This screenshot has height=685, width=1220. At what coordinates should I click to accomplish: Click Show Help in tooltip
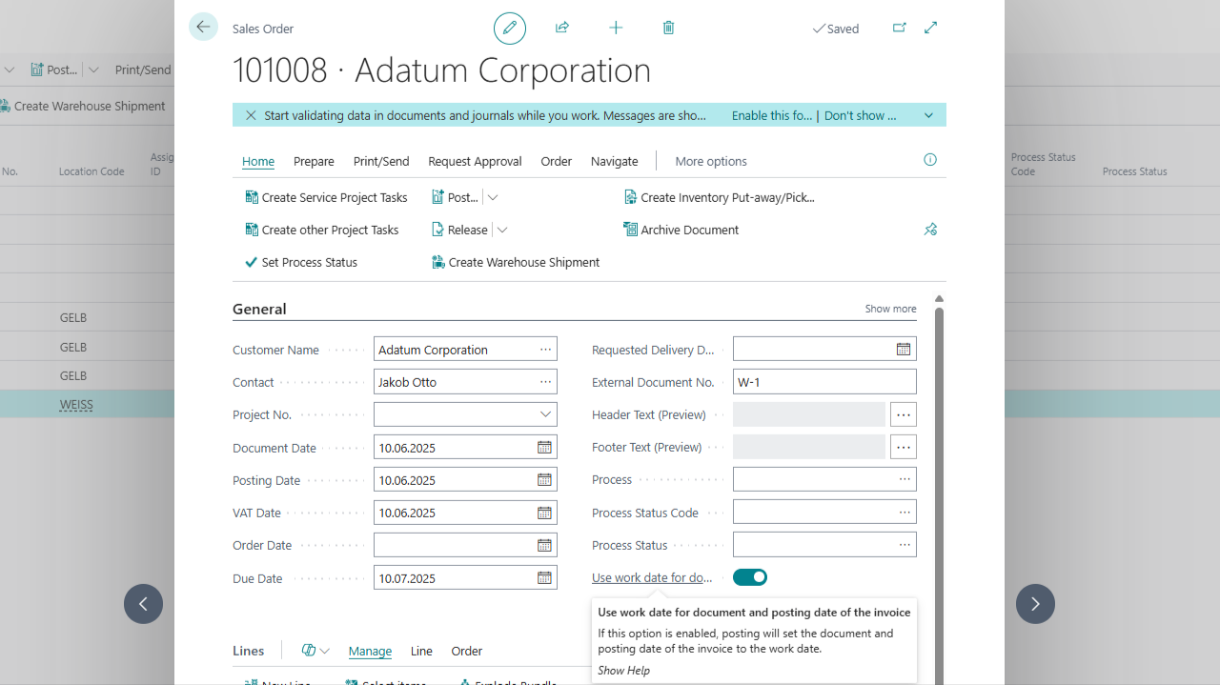coord(623,670)
